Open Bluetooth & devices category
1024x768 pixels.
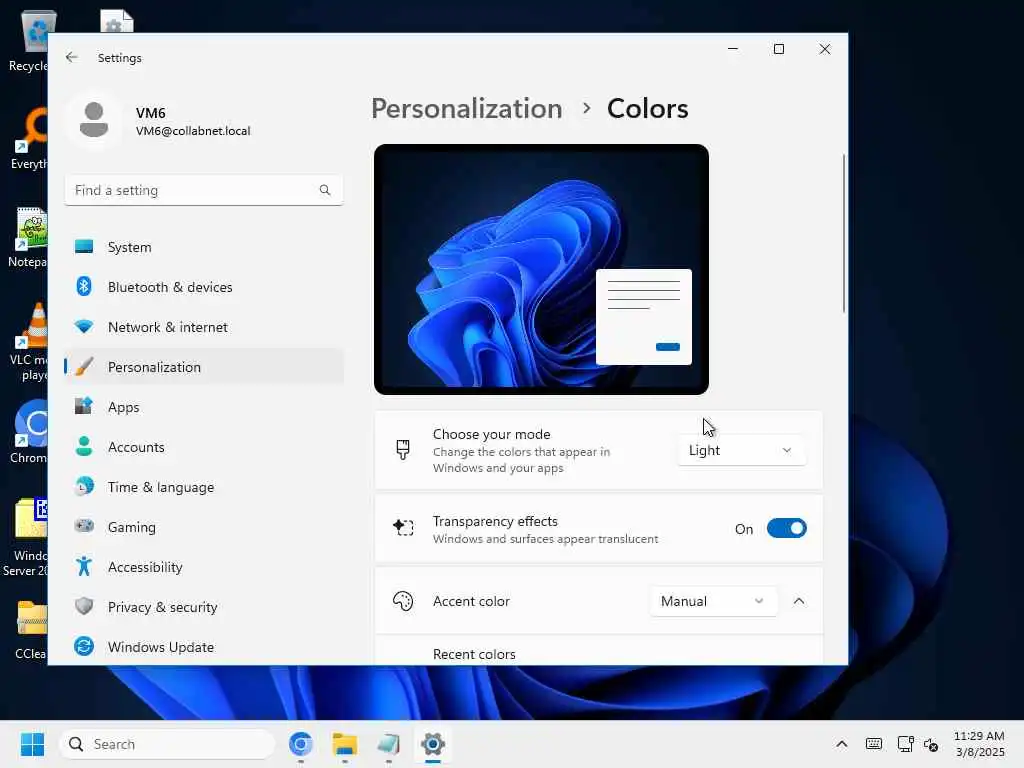click(x=204, y=287)
